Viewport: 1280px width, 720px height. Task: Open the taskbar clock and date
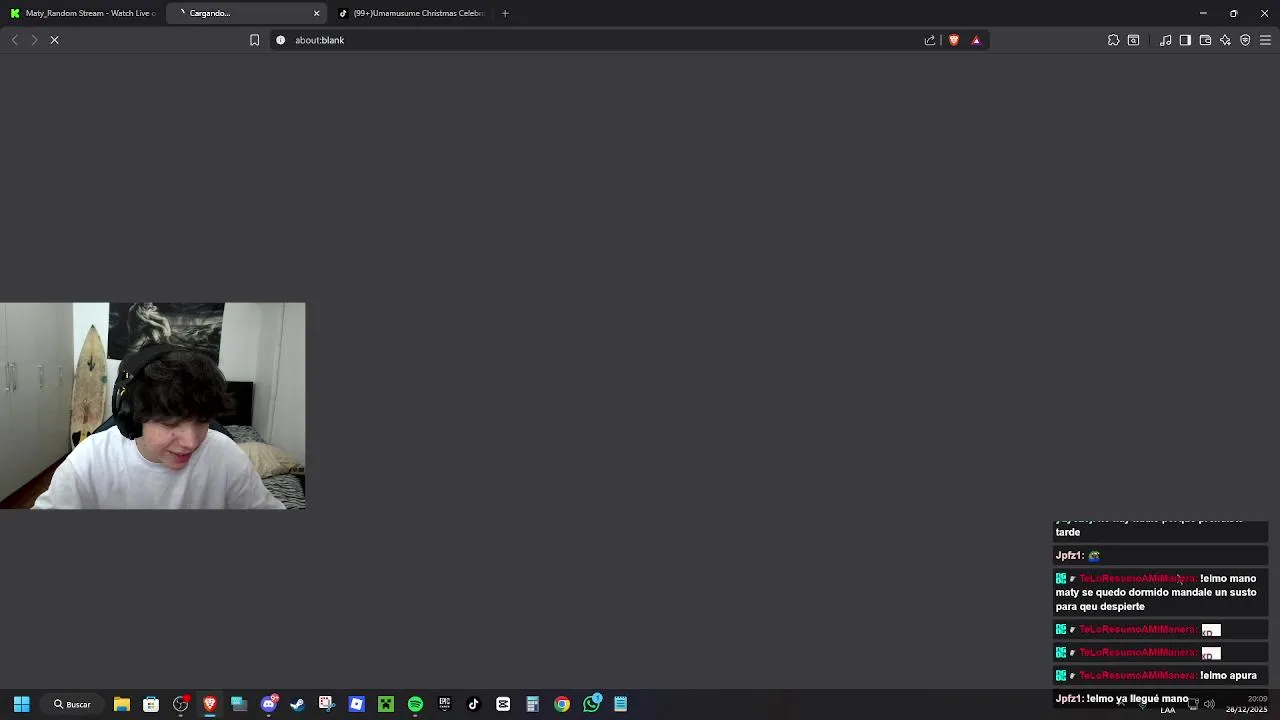[1247, 704]
